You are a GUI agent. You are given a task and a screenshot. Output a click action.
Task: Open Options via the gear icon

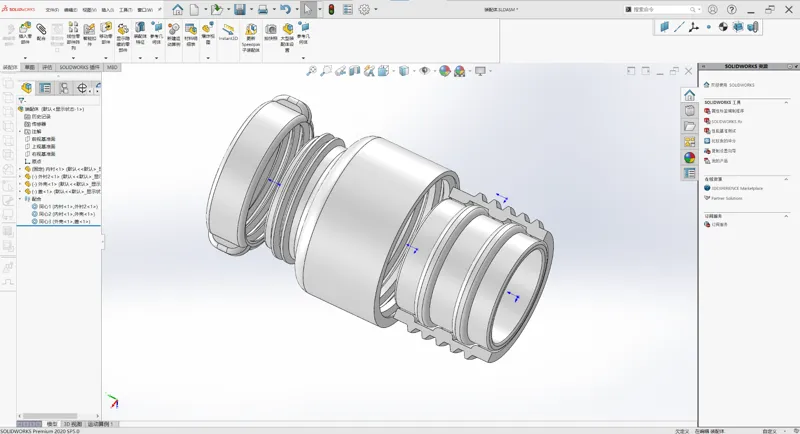point(364,9)
